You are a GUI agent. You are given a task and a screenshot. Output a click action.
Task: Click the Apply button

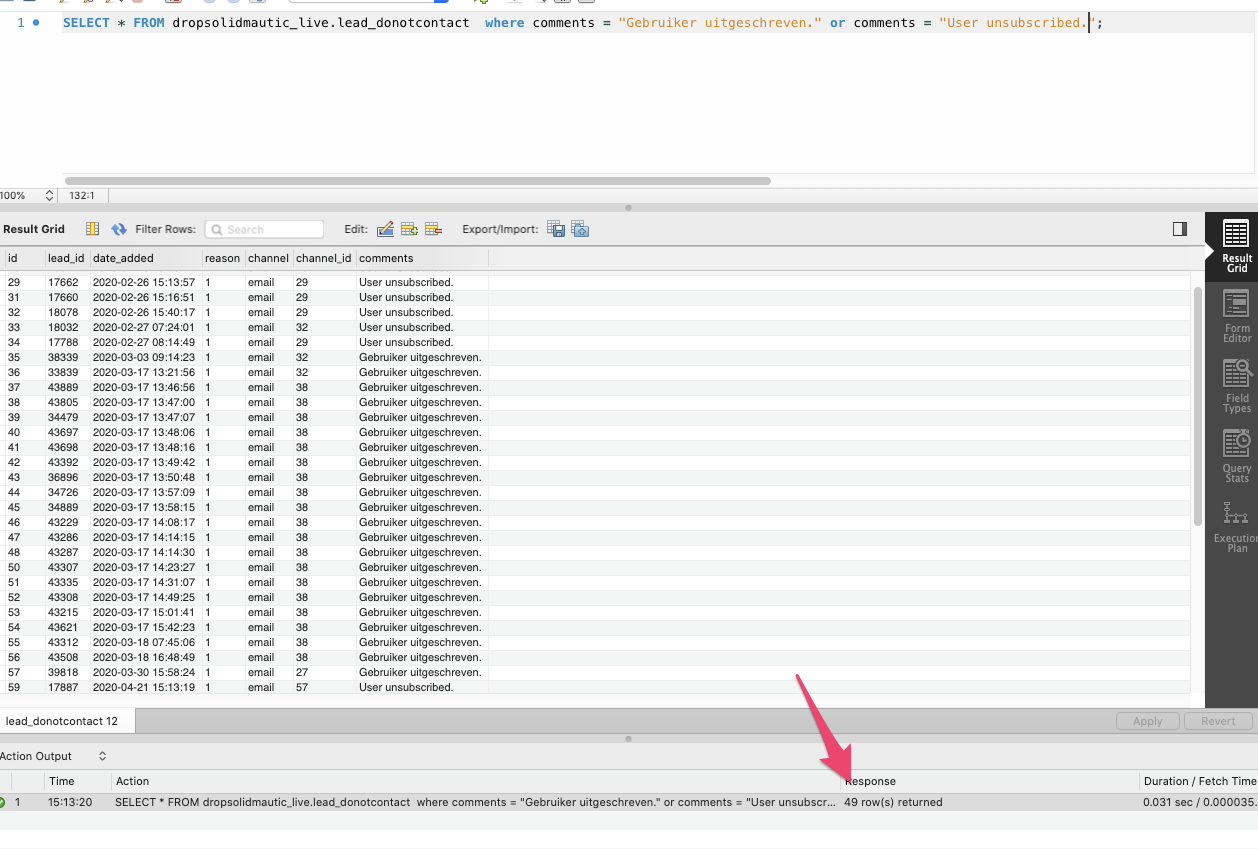point(1147,720)
